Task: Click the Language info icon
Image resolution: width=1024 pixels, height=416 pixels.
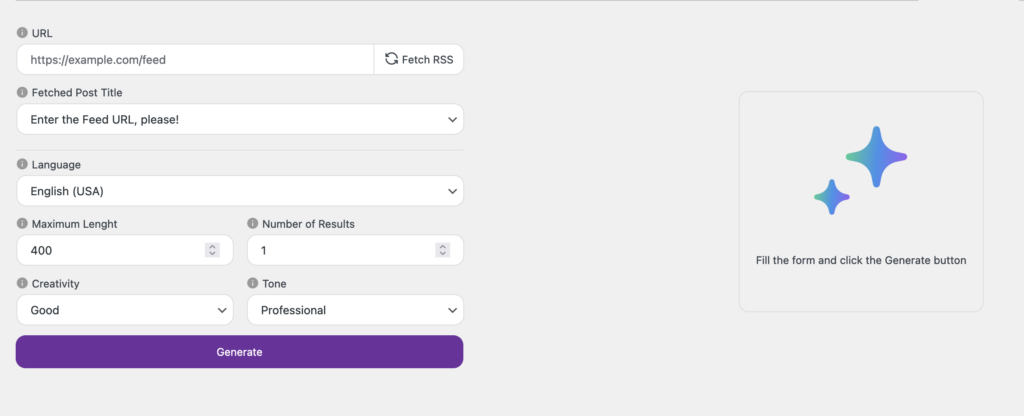Action: pyautogui.click(x=22, y=164)
